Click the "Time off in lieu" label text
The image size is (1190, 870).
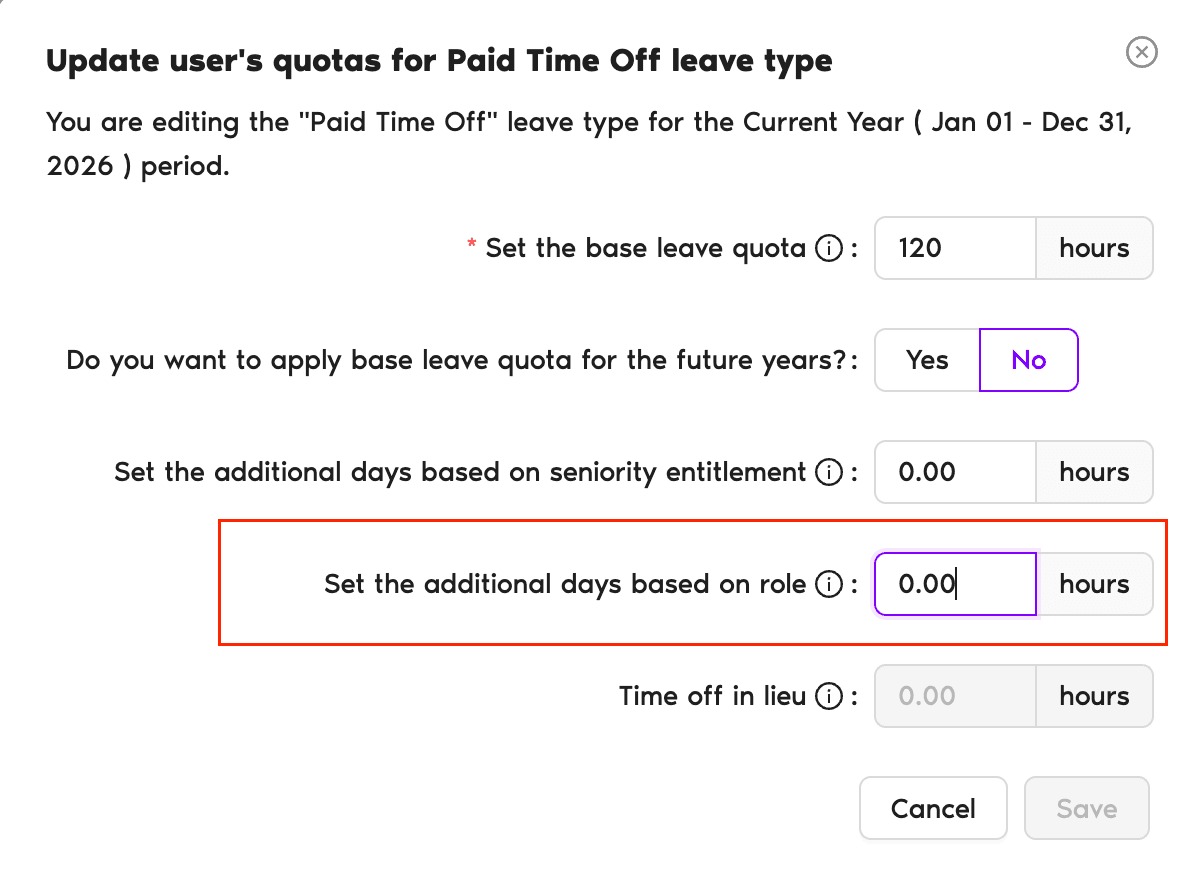coord(712,696)
